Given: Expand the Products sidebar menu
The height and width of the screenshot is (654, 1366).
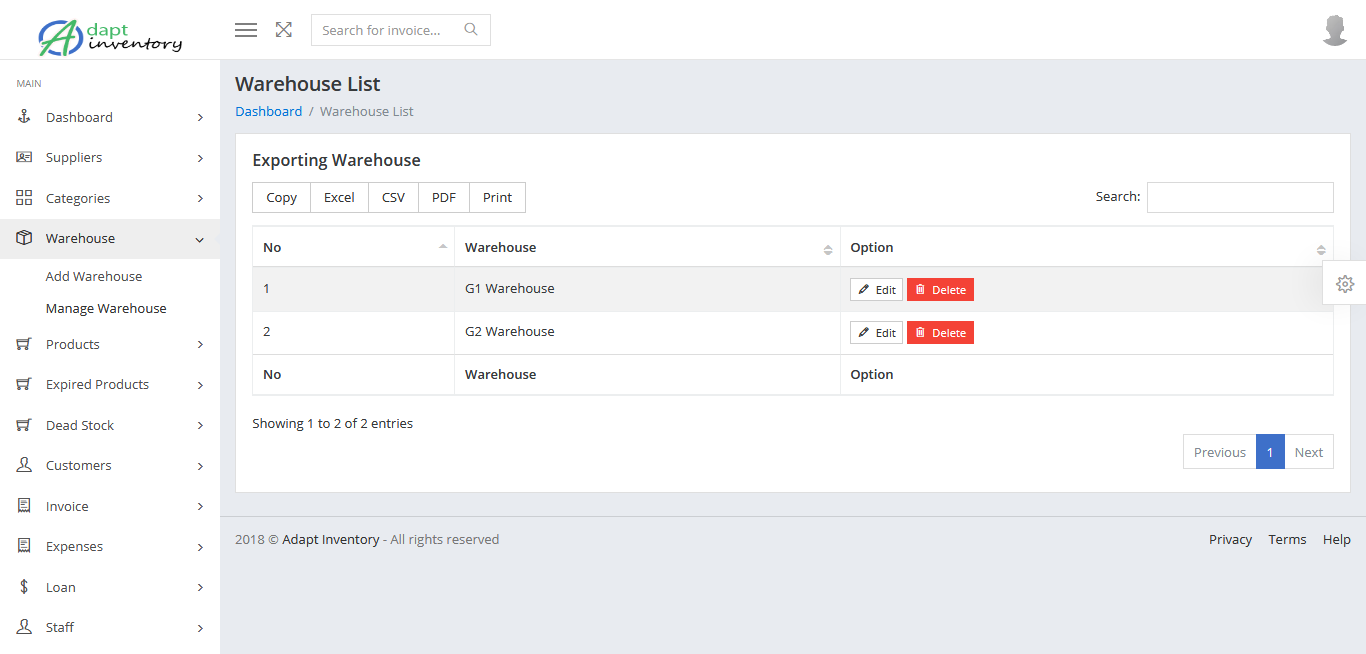Looking at the screenshot, I should (x=110, y=344).
